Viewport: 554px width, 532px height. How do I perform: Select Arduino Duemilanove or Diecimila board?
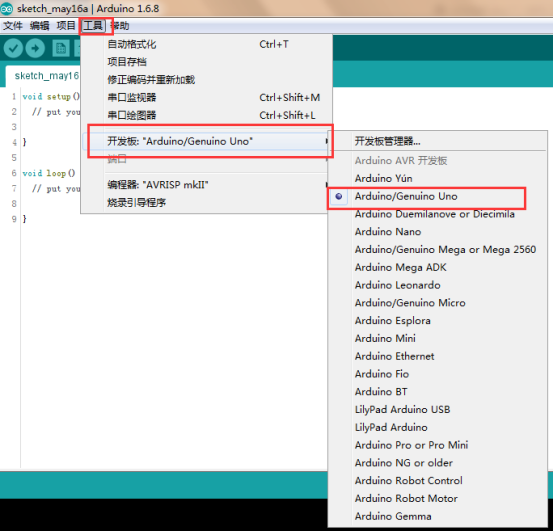point(438,214)
